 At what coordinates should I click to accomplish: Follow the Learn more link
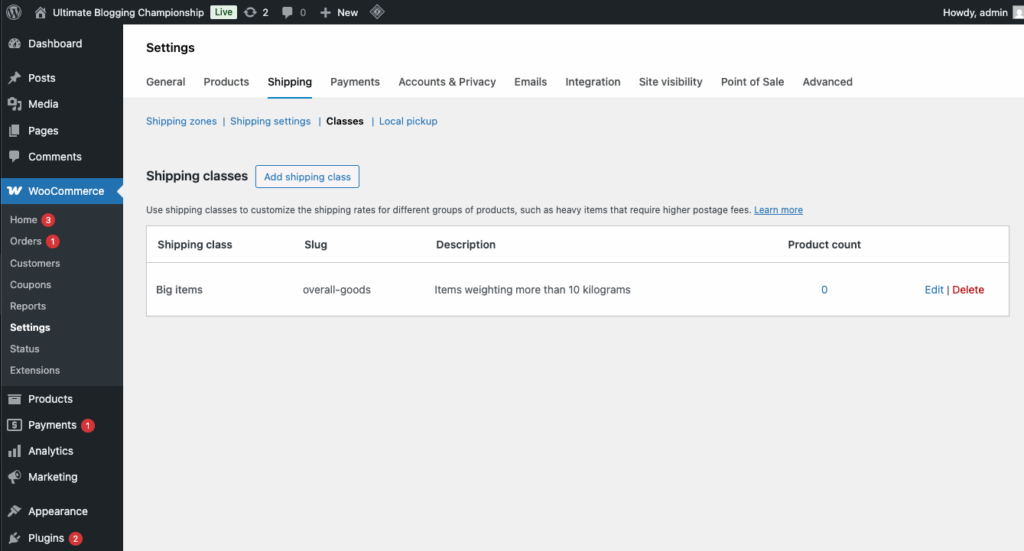tap(778, 210)
